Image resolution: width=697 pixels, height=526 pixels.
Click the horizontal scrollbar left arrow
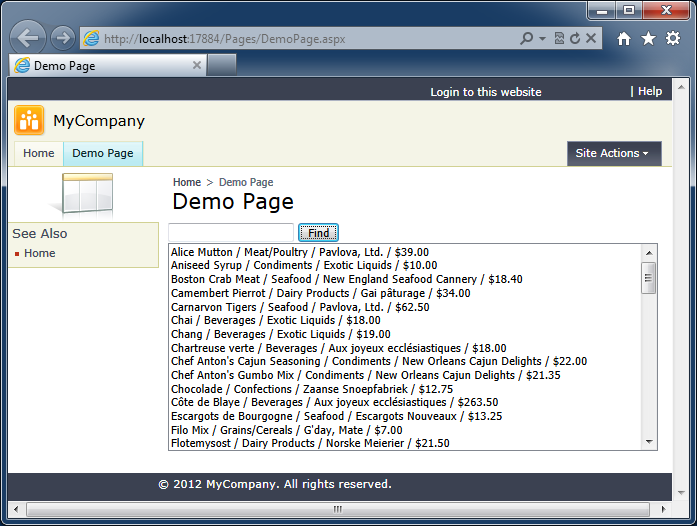point(16,509)
